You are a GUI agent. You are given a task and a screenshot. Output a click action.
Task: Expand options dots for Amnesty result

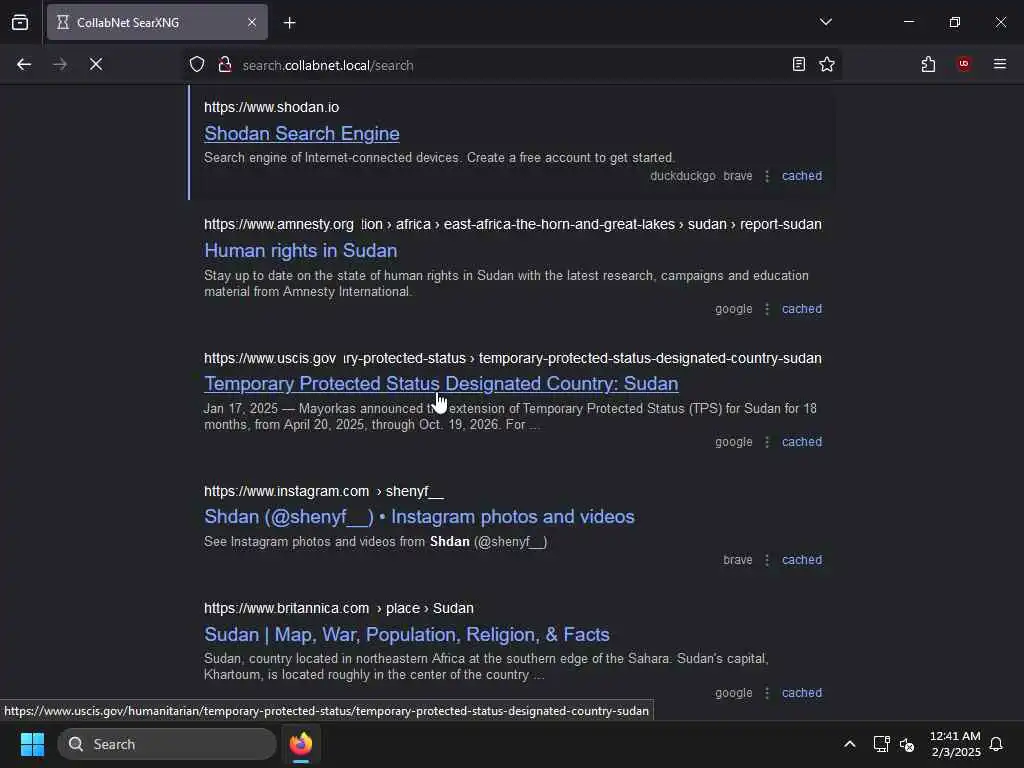767,309
